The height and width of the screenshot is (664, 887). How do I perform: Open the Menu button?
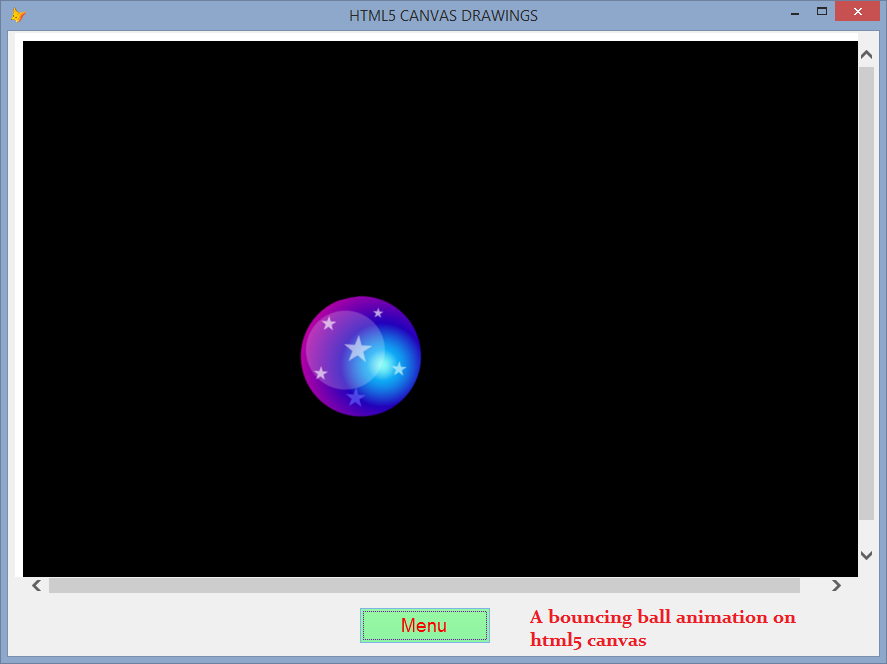click(x=424, y=625)
